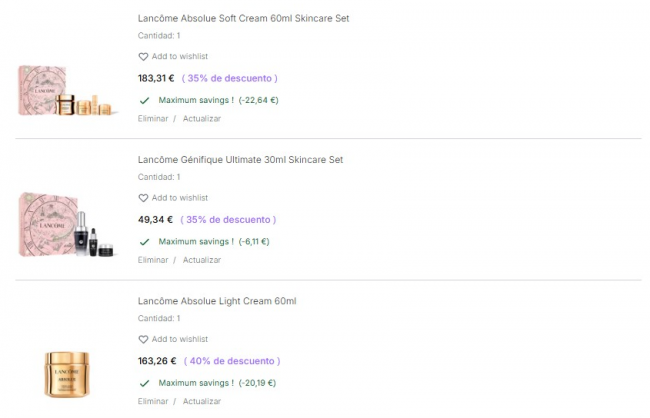Open Lancôme Absolue Light Cream 60ml title

pyautogui.click(x=217, y=301)
